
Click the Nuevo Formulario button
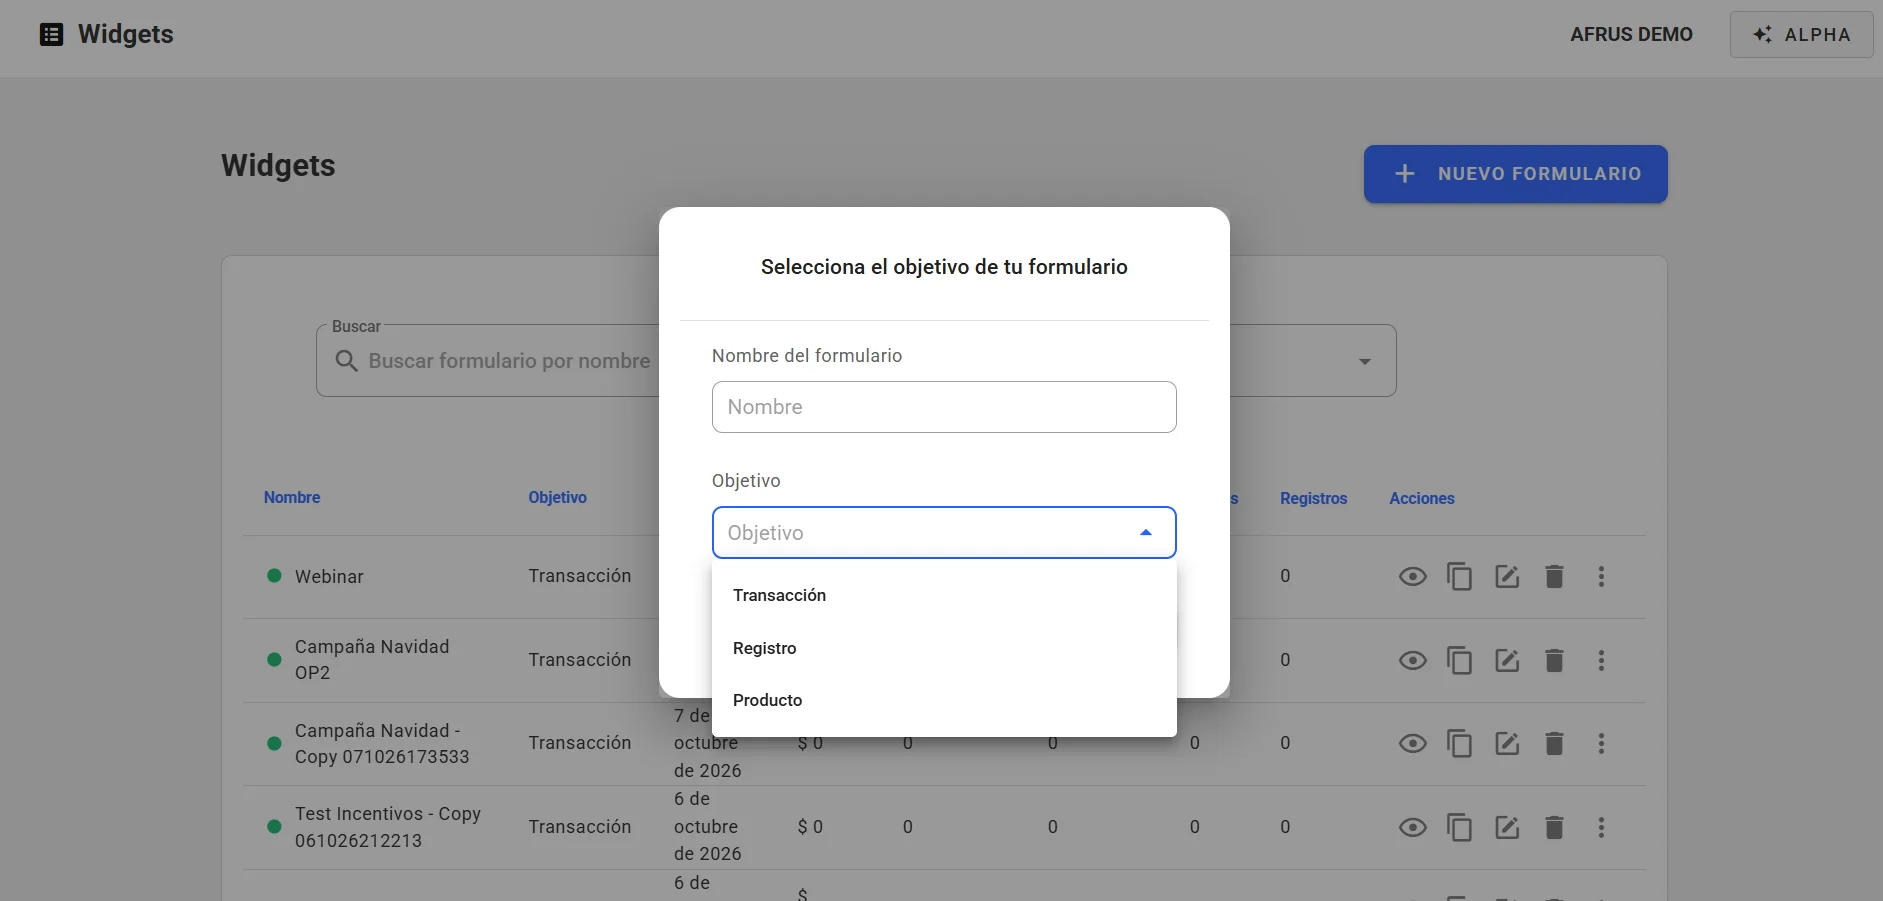click(1515, 174)
